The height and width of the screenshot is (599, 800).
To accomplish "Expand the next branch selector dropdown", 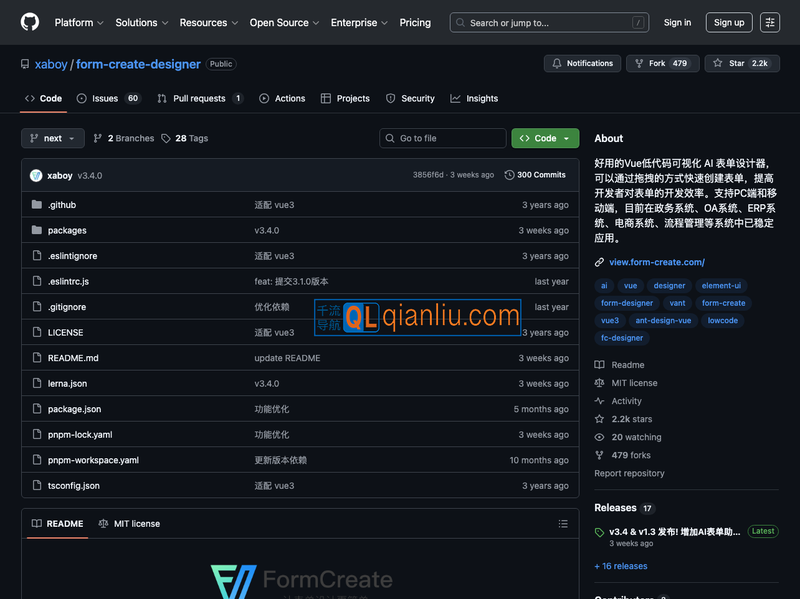I will [x=53, y=138].
